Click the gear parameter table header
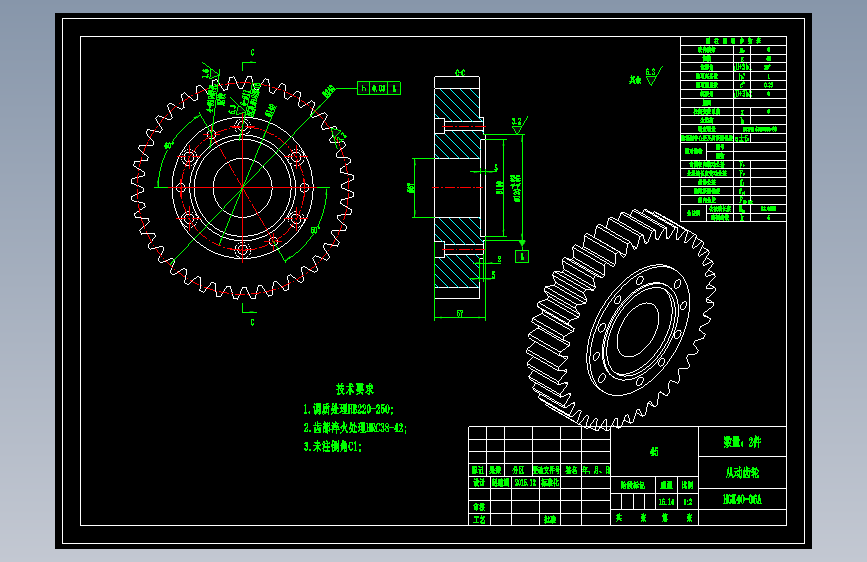This screenshot has height=562, width=867. pos(733,41)
